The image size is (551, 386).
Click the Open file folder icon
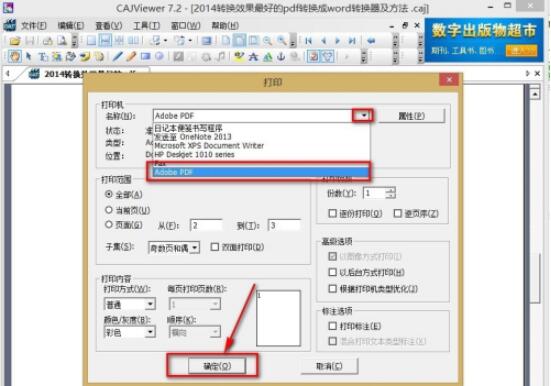[15, 41]
